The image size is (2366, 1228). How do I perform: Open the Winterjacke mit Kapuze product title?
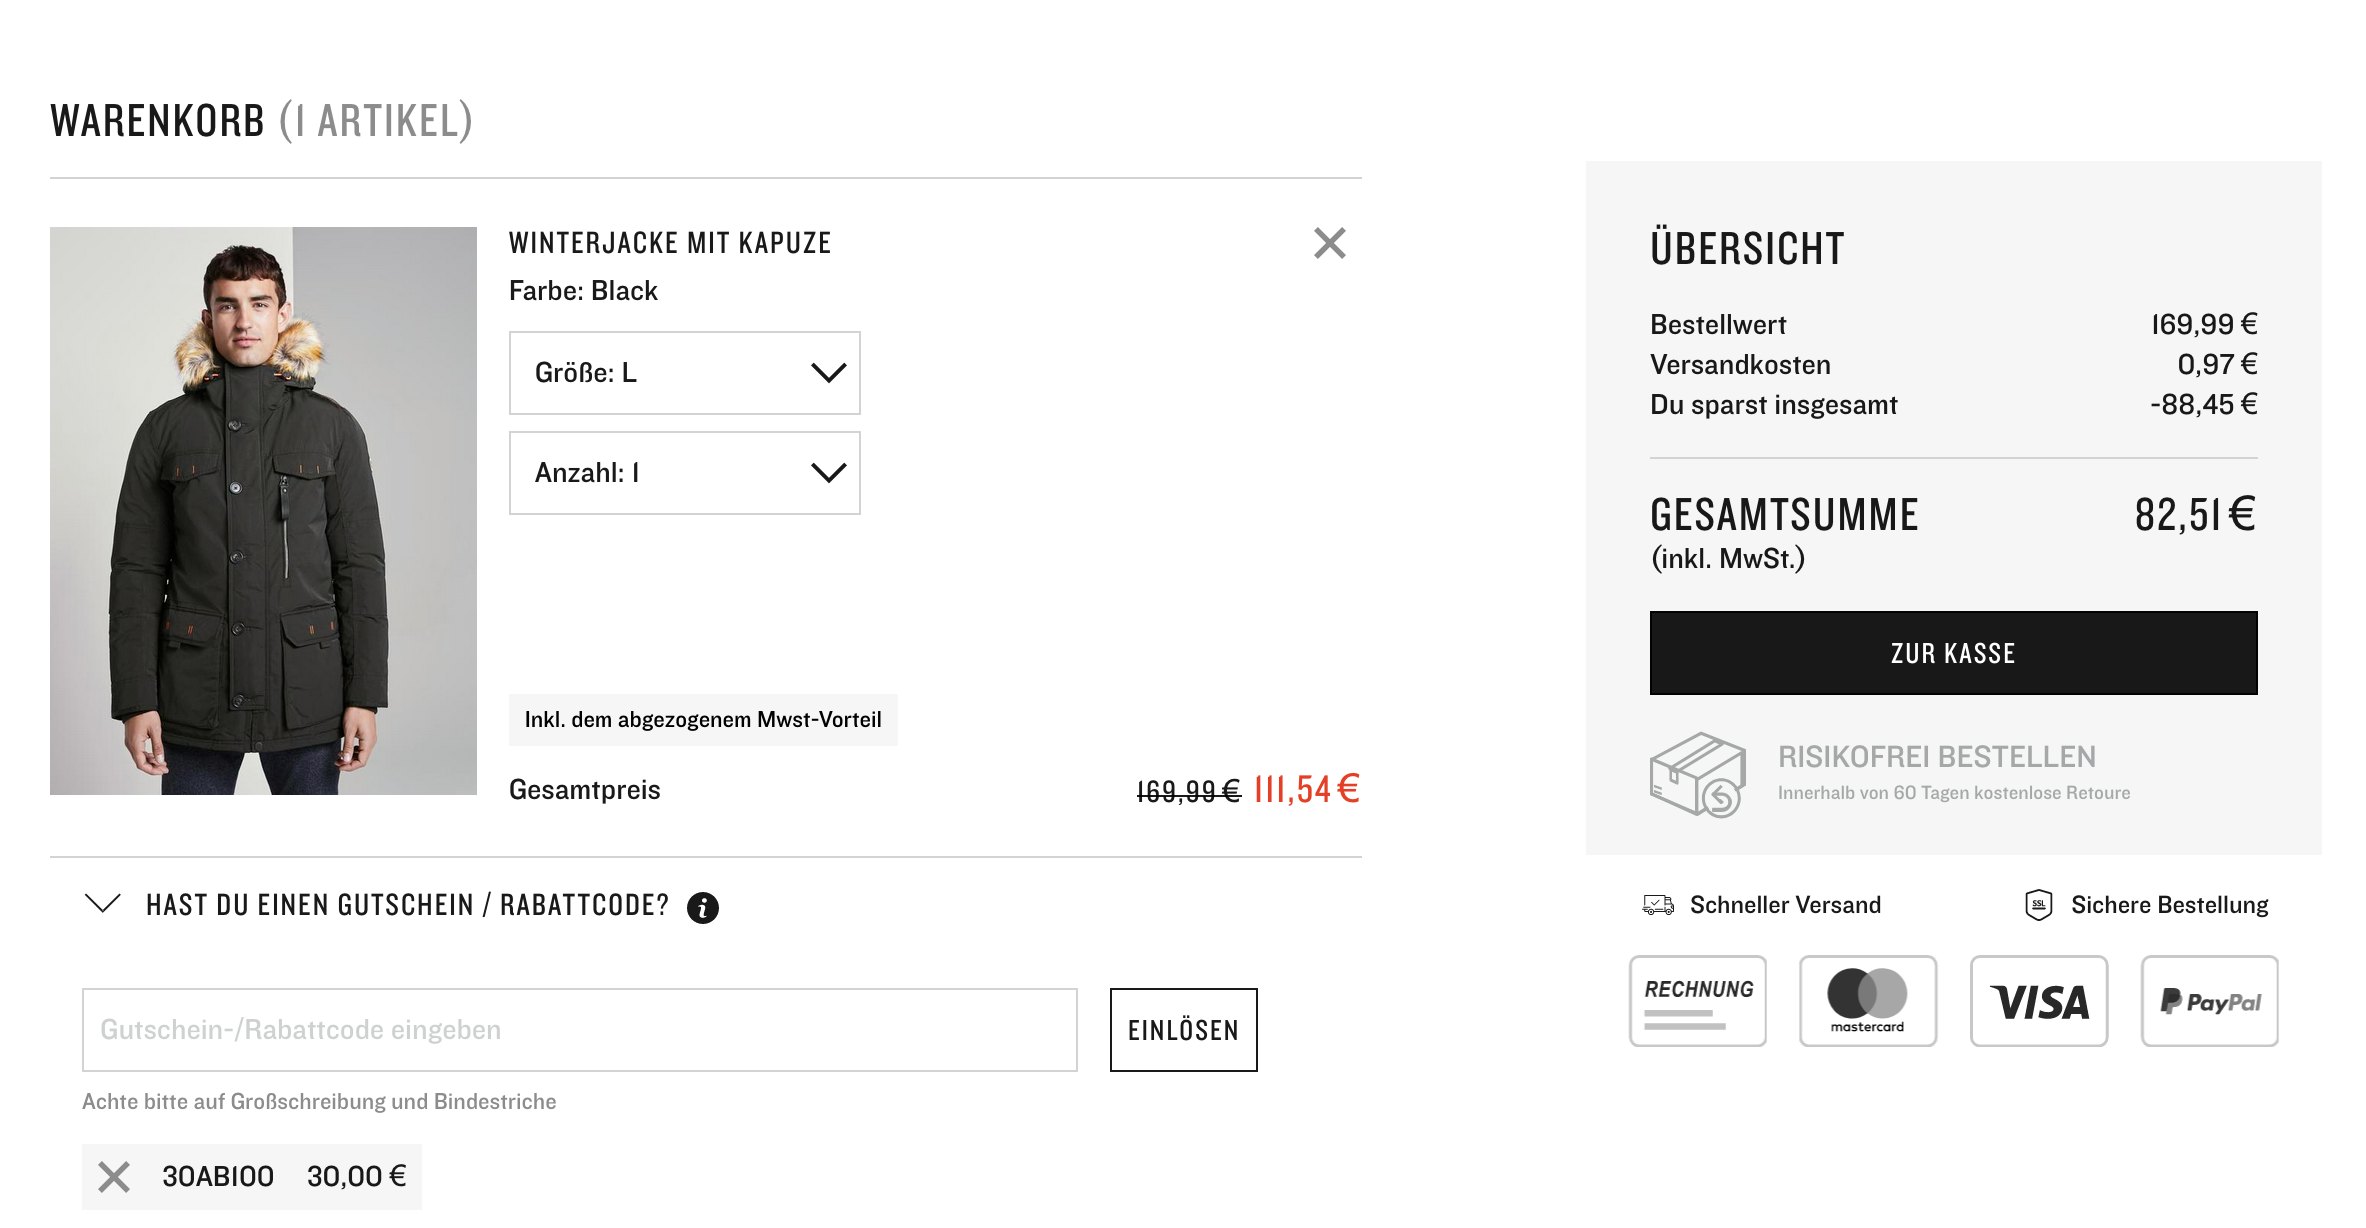tap(670, 243)
